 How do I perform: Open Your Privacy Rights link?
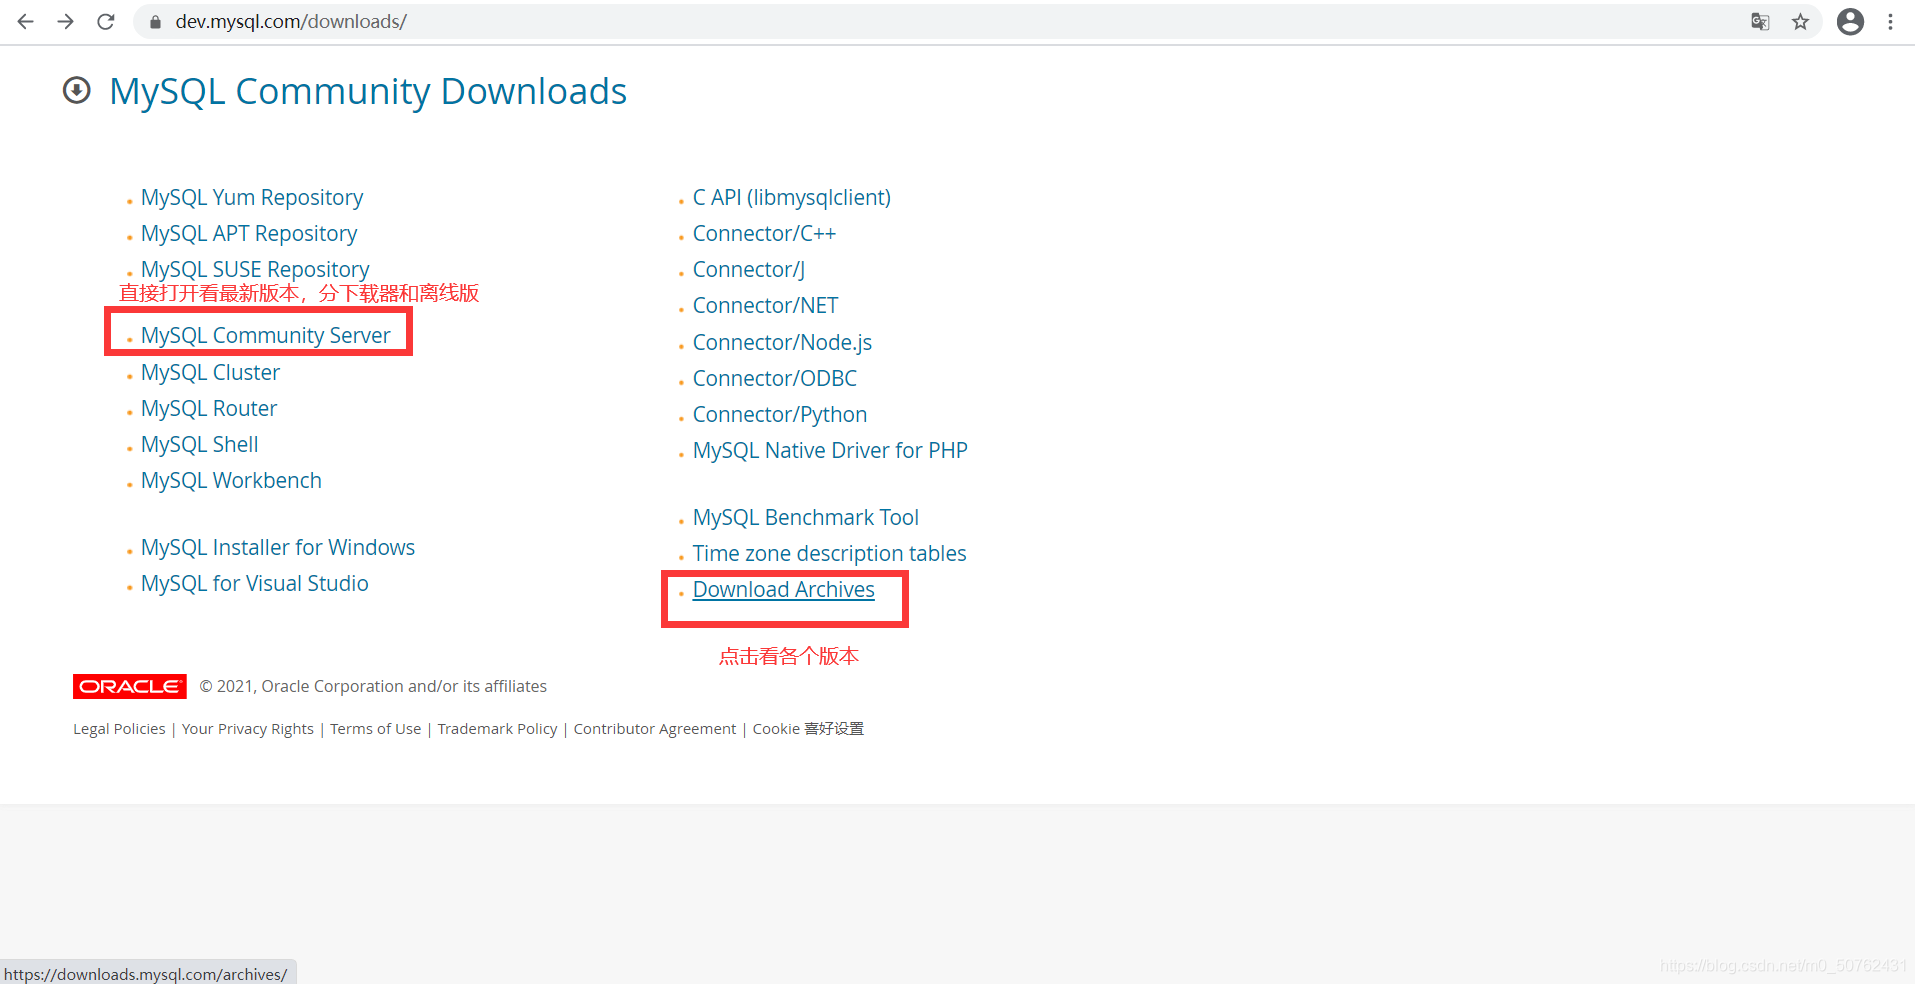tap(248, 729)
